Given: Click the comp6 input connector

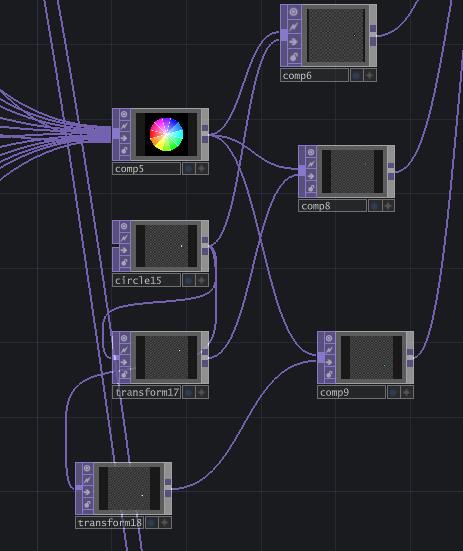Looking at the screenshot, I should point(284,35).
